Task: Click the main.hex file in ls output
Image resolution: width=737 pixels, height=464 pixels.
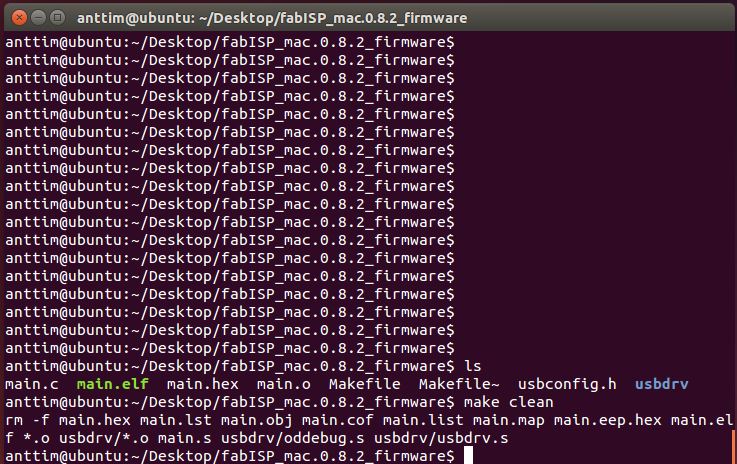Action: (x=203, y=384)
